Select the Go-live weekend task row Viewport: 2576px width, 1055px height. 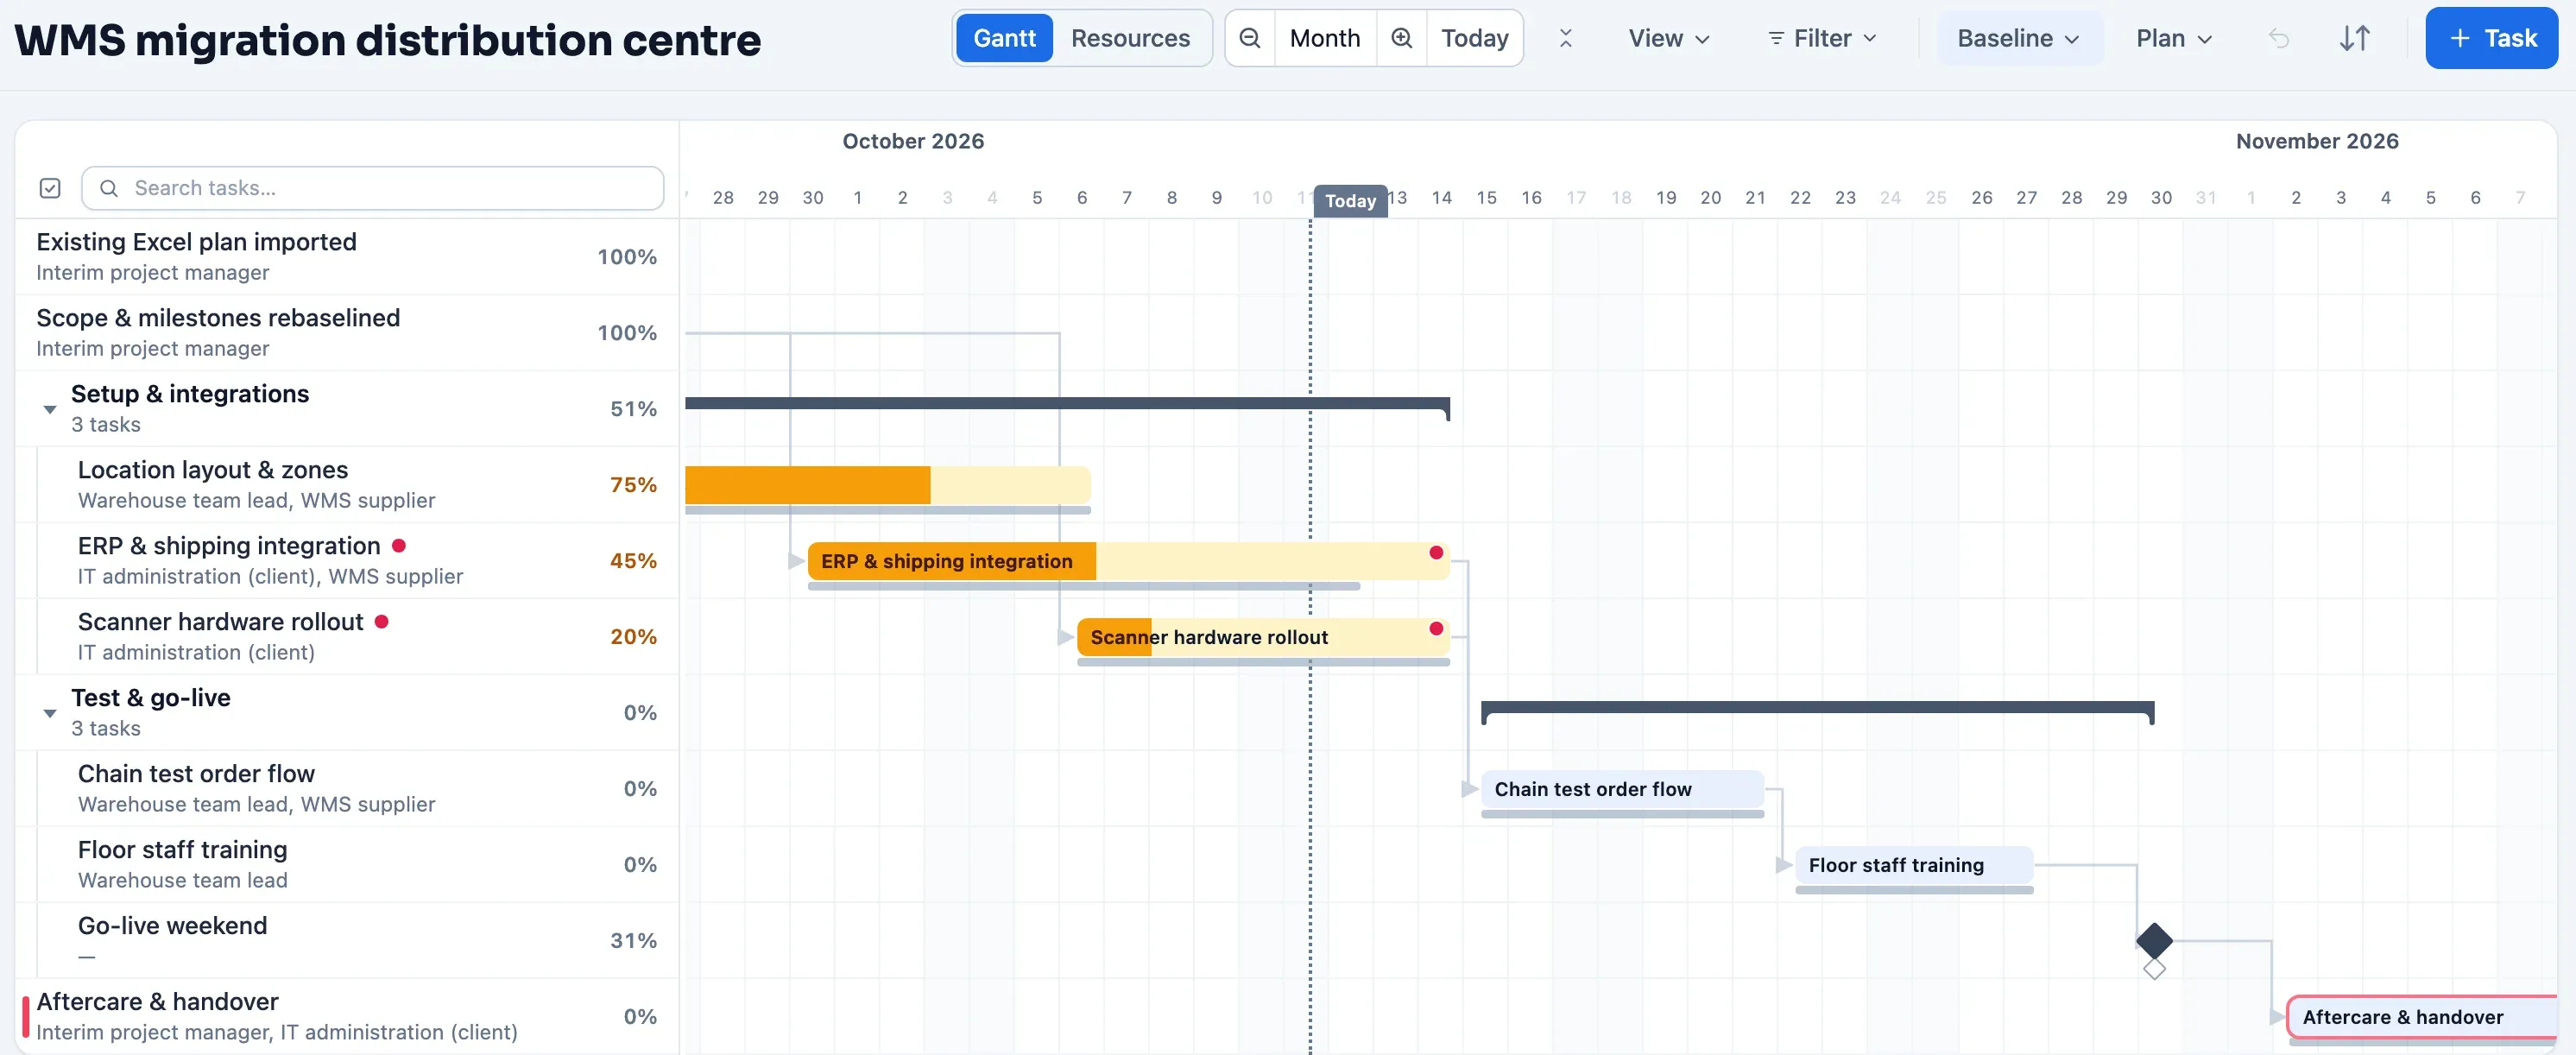click(x=347, y=940)
